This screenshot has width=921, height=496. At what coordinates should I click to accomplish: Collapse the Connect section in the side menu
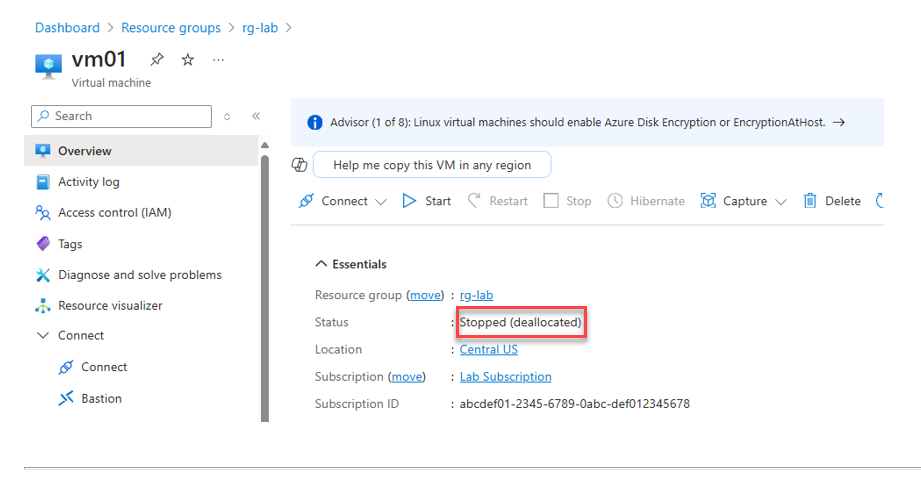(x=43, y=335)
